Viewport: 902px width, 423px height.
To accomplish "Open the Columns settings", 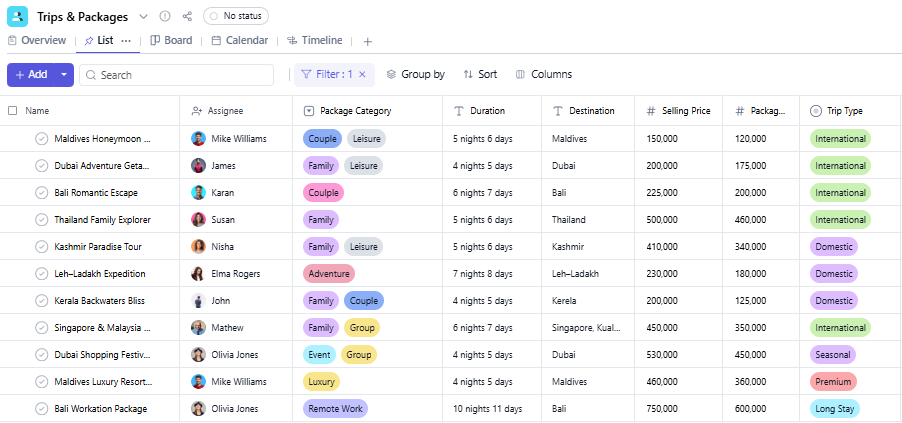I will 543,75.
